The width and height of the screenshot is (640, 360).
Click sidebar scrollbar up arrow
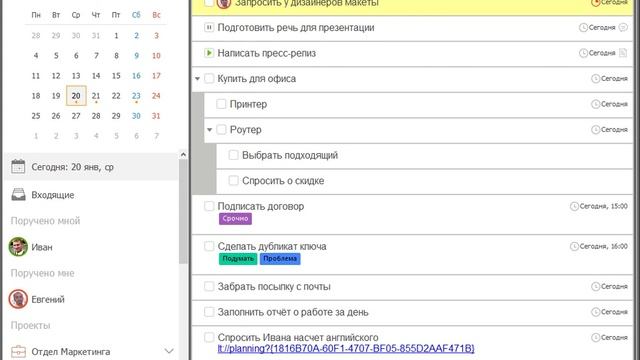click(x=183, y=155)
